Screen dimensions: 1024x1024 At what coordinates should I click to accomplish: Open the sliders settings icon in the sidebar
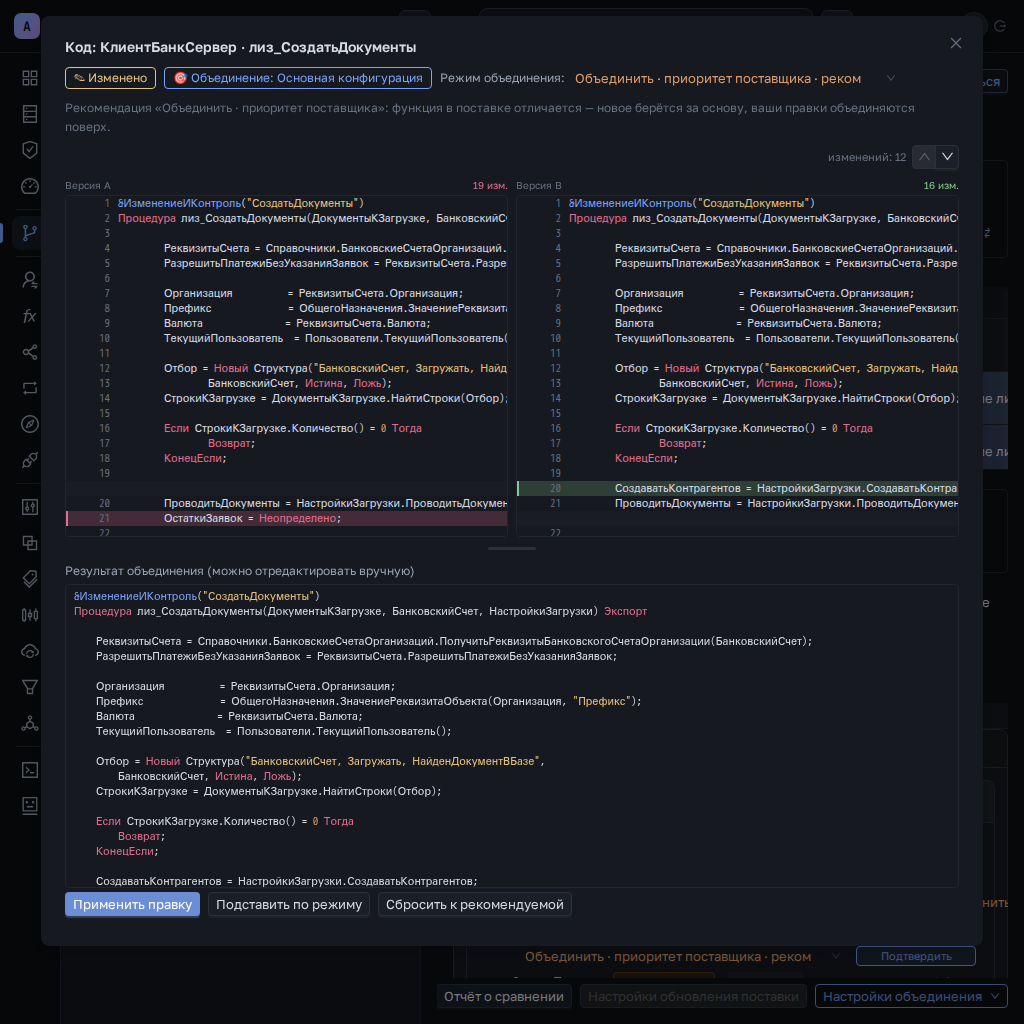(x=29, y=507)
